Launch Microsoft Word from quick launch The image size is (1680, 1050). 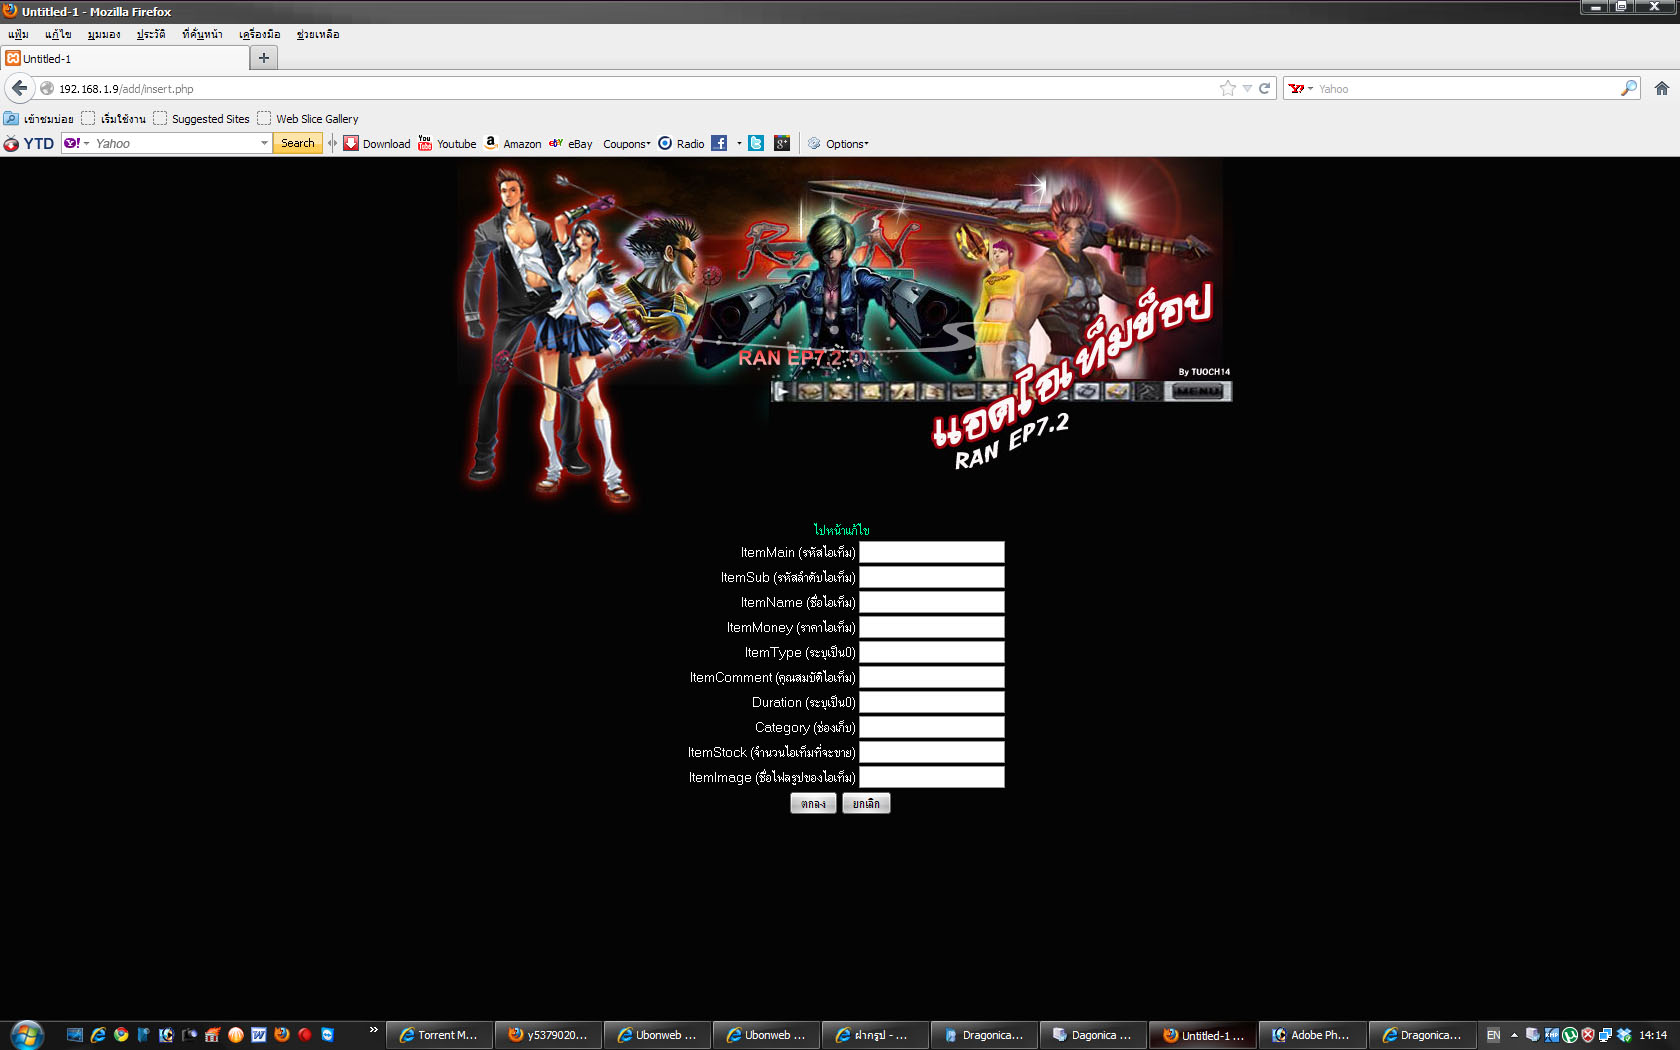coord(259,1035)
